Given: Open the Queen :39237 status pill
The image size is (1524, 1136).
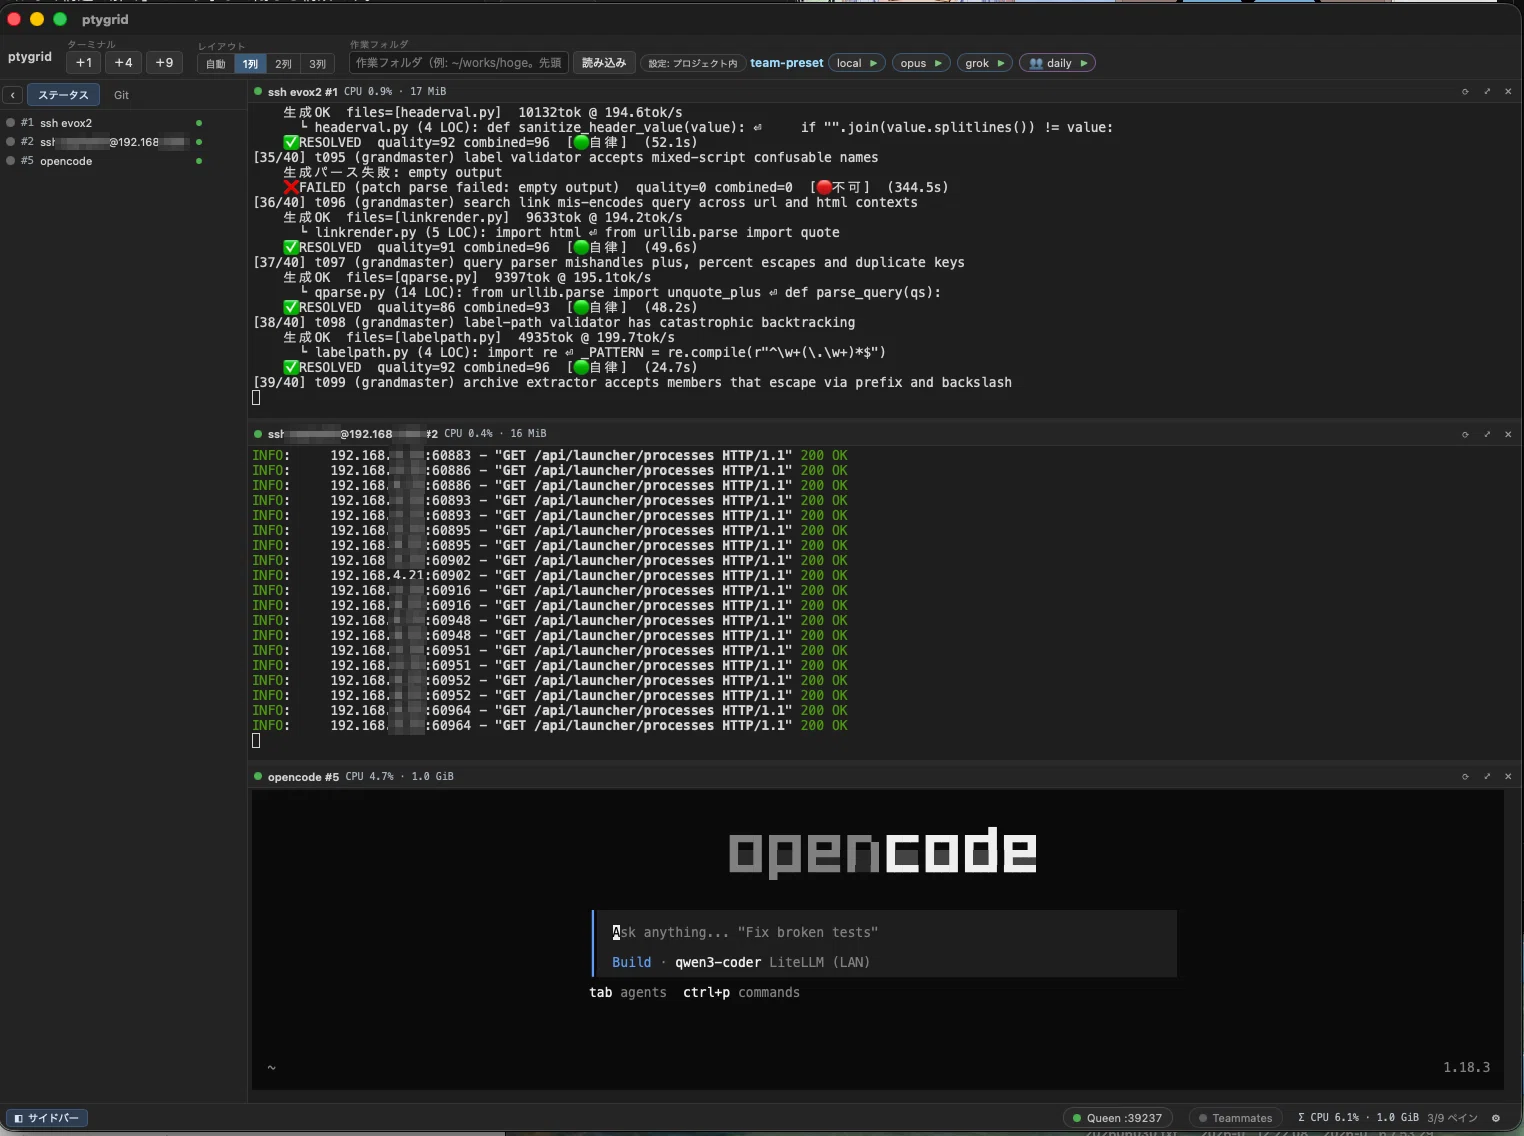Looking at the screenshot, I should pyautogui.click(x=1117, y=1118).
